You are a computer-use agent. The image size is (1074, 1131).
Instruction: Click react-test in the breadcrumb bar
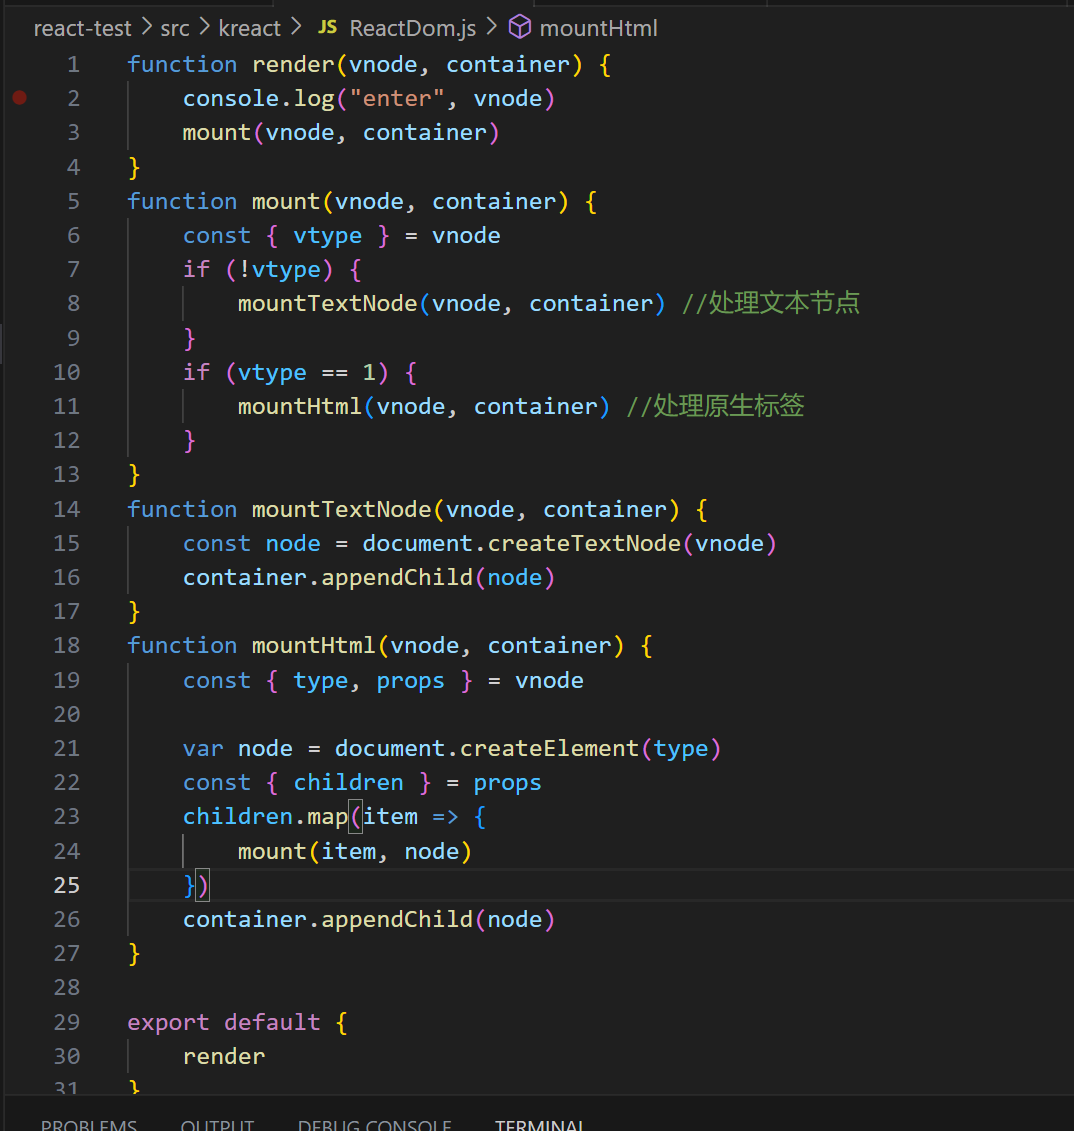click(x=82, y=27)
